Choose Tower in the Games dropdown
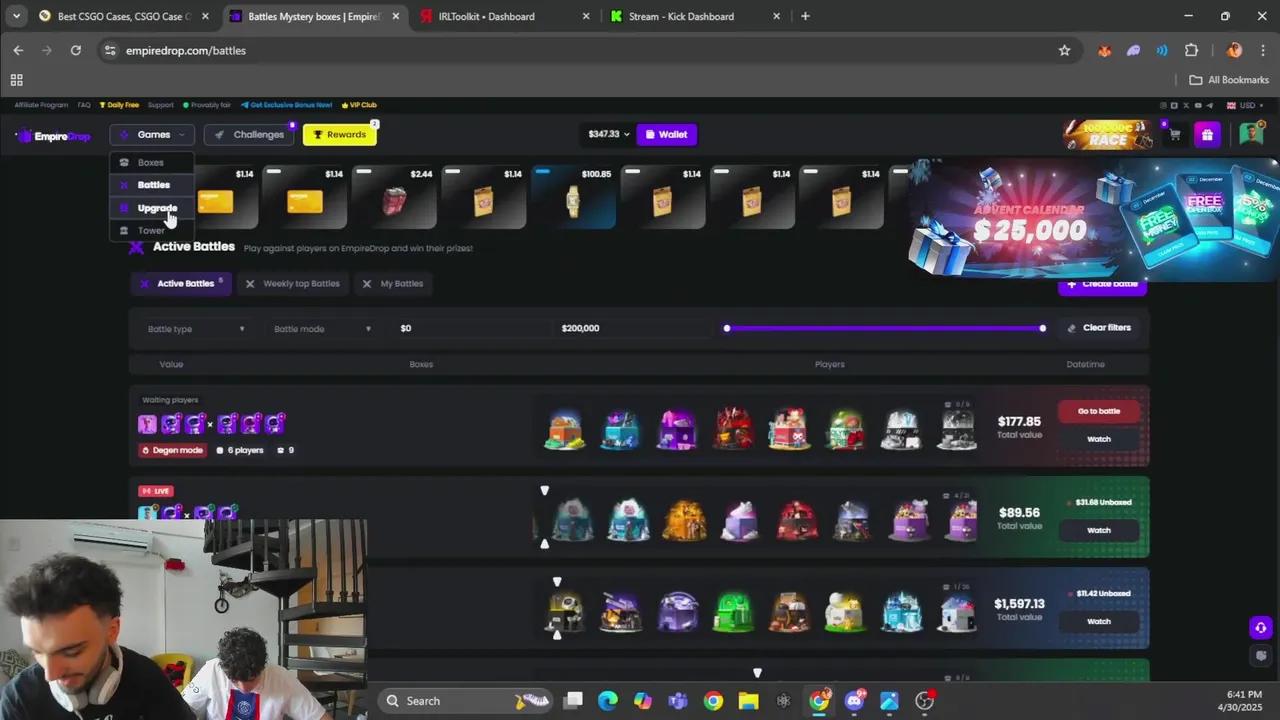 pos(151,230)
